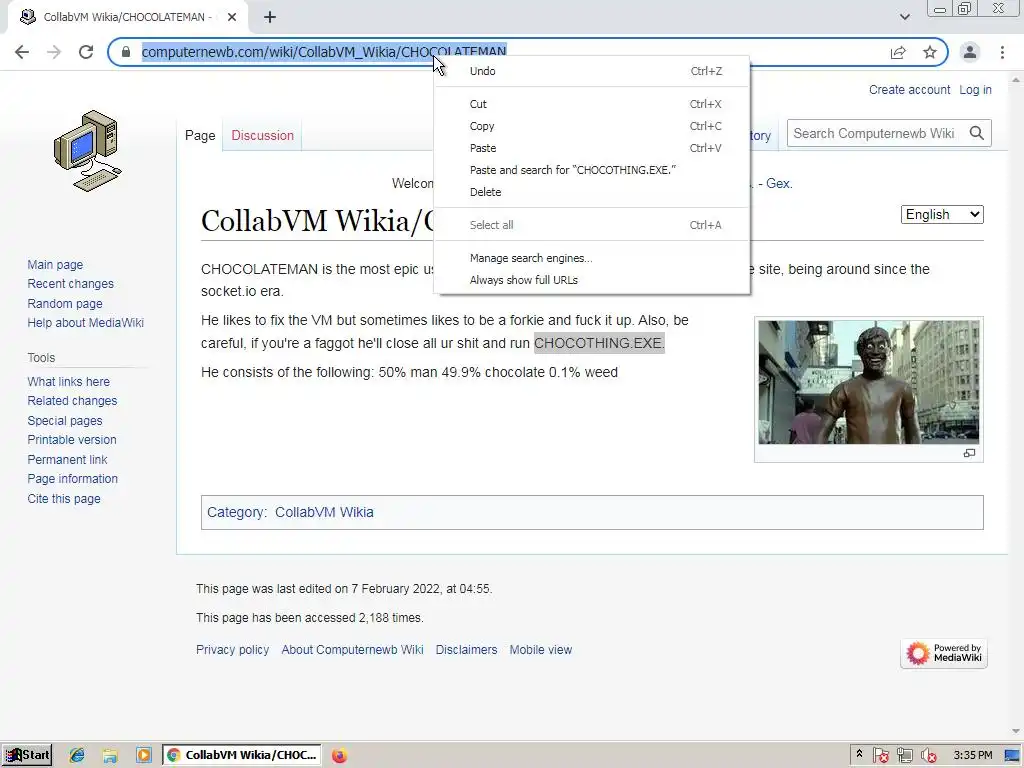Open Recent changes in the sidebar
Screen dimensions: 1024x768
click(71, 283)
